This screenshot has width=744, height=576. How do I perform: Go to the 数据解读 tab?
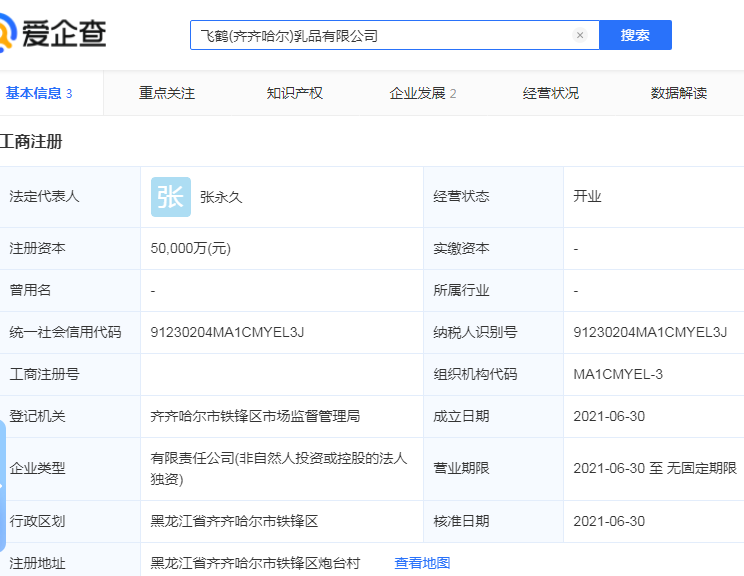coord(679,93)
